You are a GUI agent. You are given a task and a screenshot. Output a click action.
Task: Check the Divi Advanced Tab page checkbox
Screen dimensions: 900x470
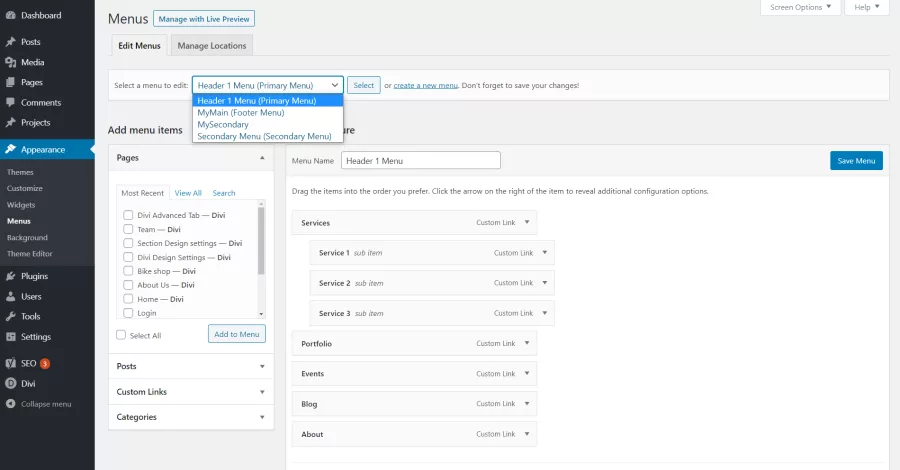coord(128,215)
